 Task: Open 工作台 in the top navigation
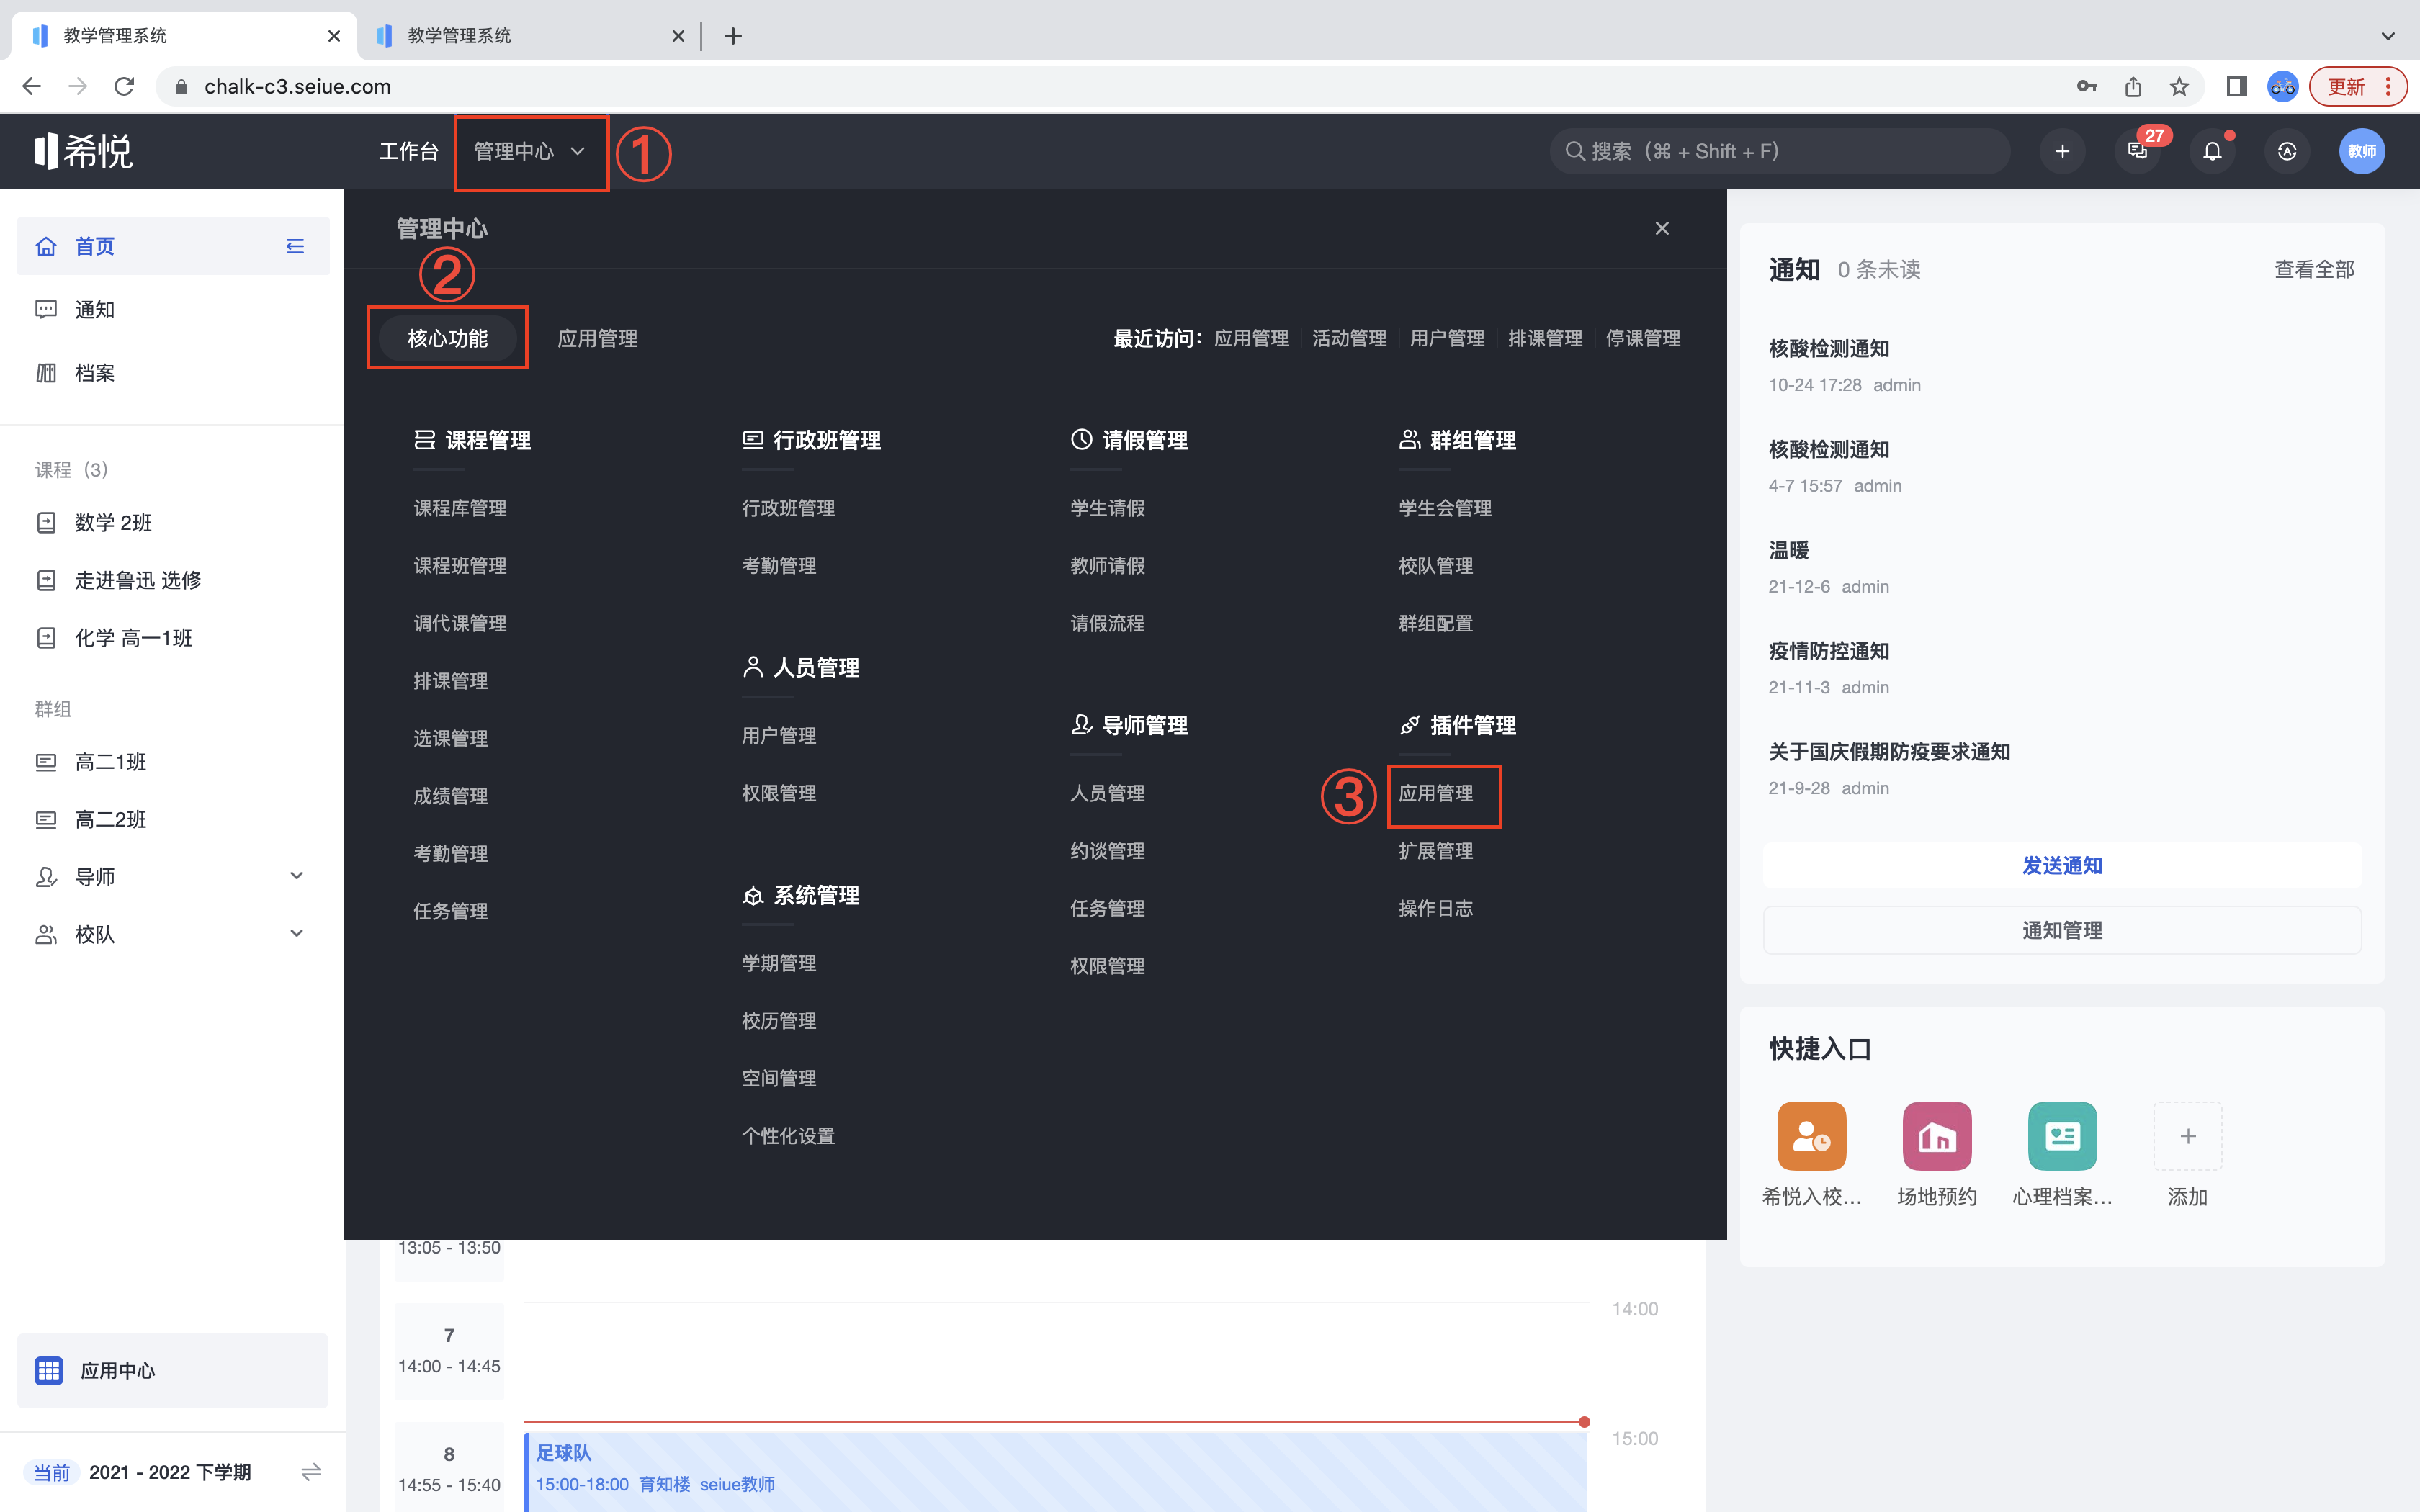pyautogui.click(x=408, y=151)
